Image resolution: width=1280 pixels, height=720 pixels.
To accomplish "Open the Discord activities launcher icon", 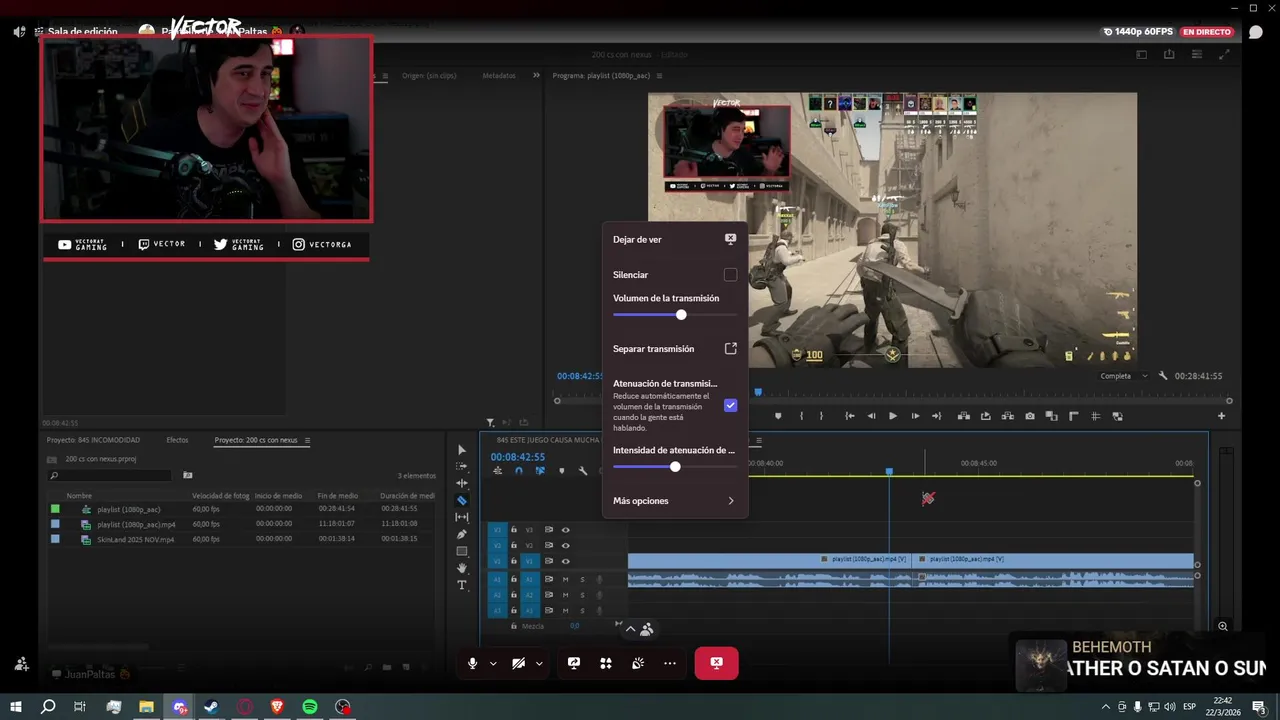I will [606, 663].
